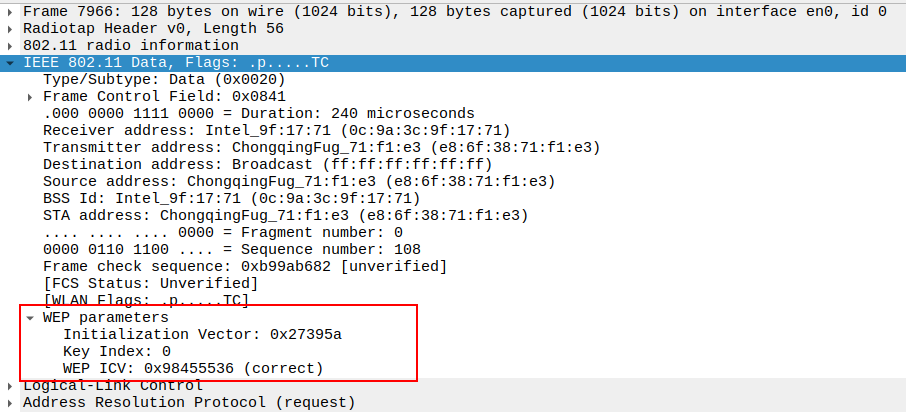Collapse the WEP parameters section

(x=31, y=318)
